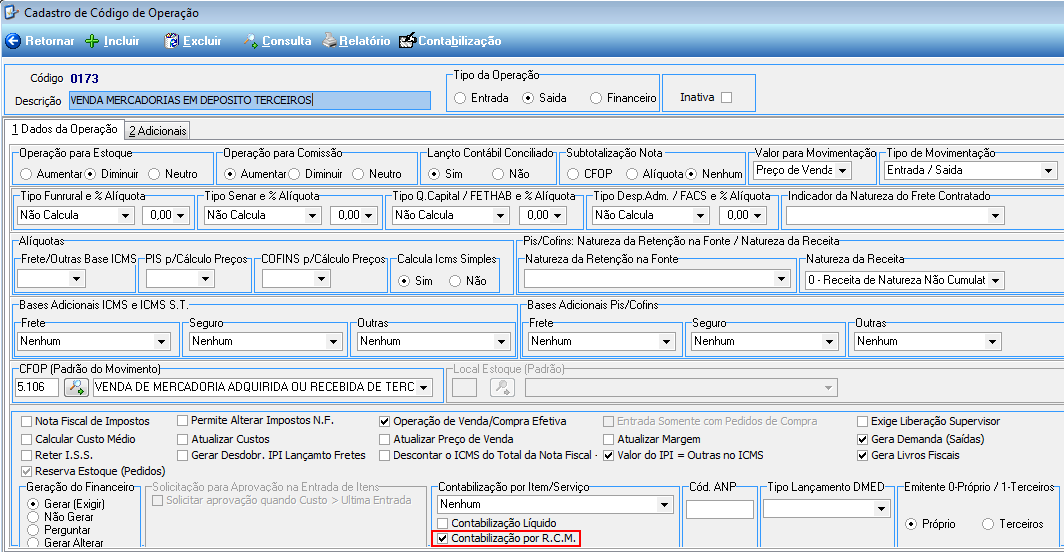1064x552 pixels.
Task: Check Atualizar Margem option
Action: pos(609,439)
